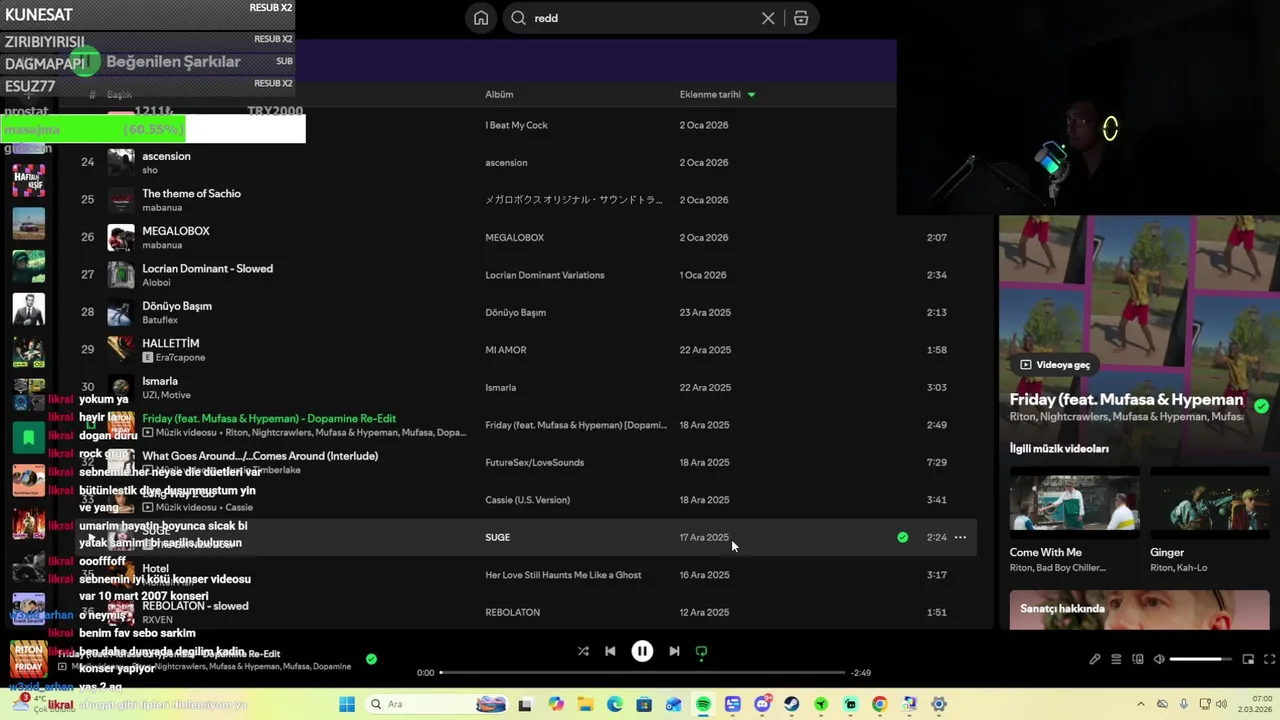Click cover art of 'Locrian Dominant - Slowed'

[121, 275]
